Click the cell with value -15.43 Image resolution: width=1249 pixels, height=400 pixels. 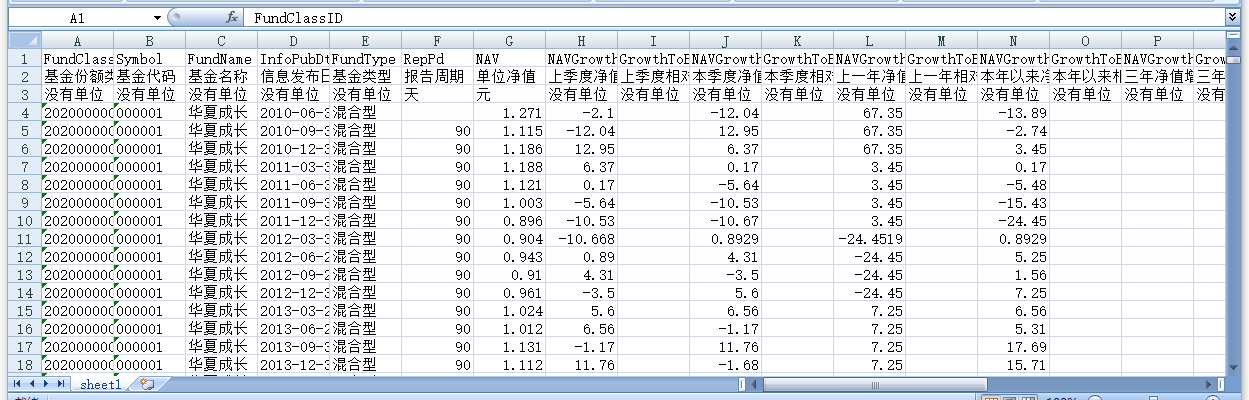[1014, 203]
